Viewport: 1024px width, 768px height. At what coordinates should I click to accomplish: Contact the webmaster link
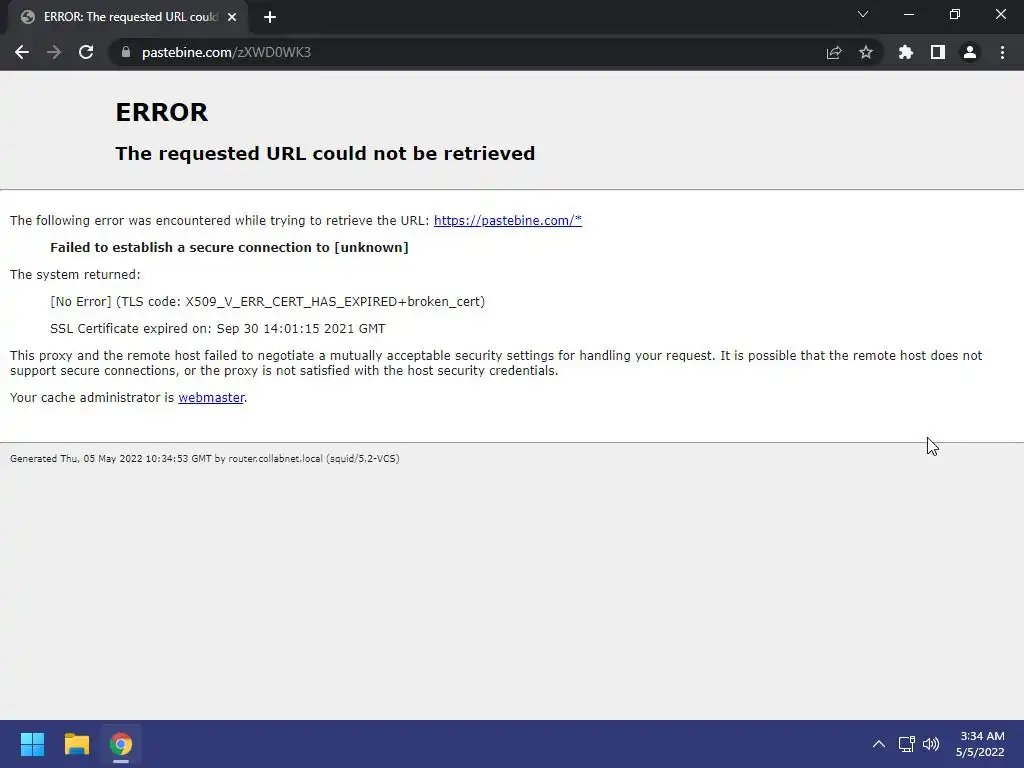tap(211, 398)
